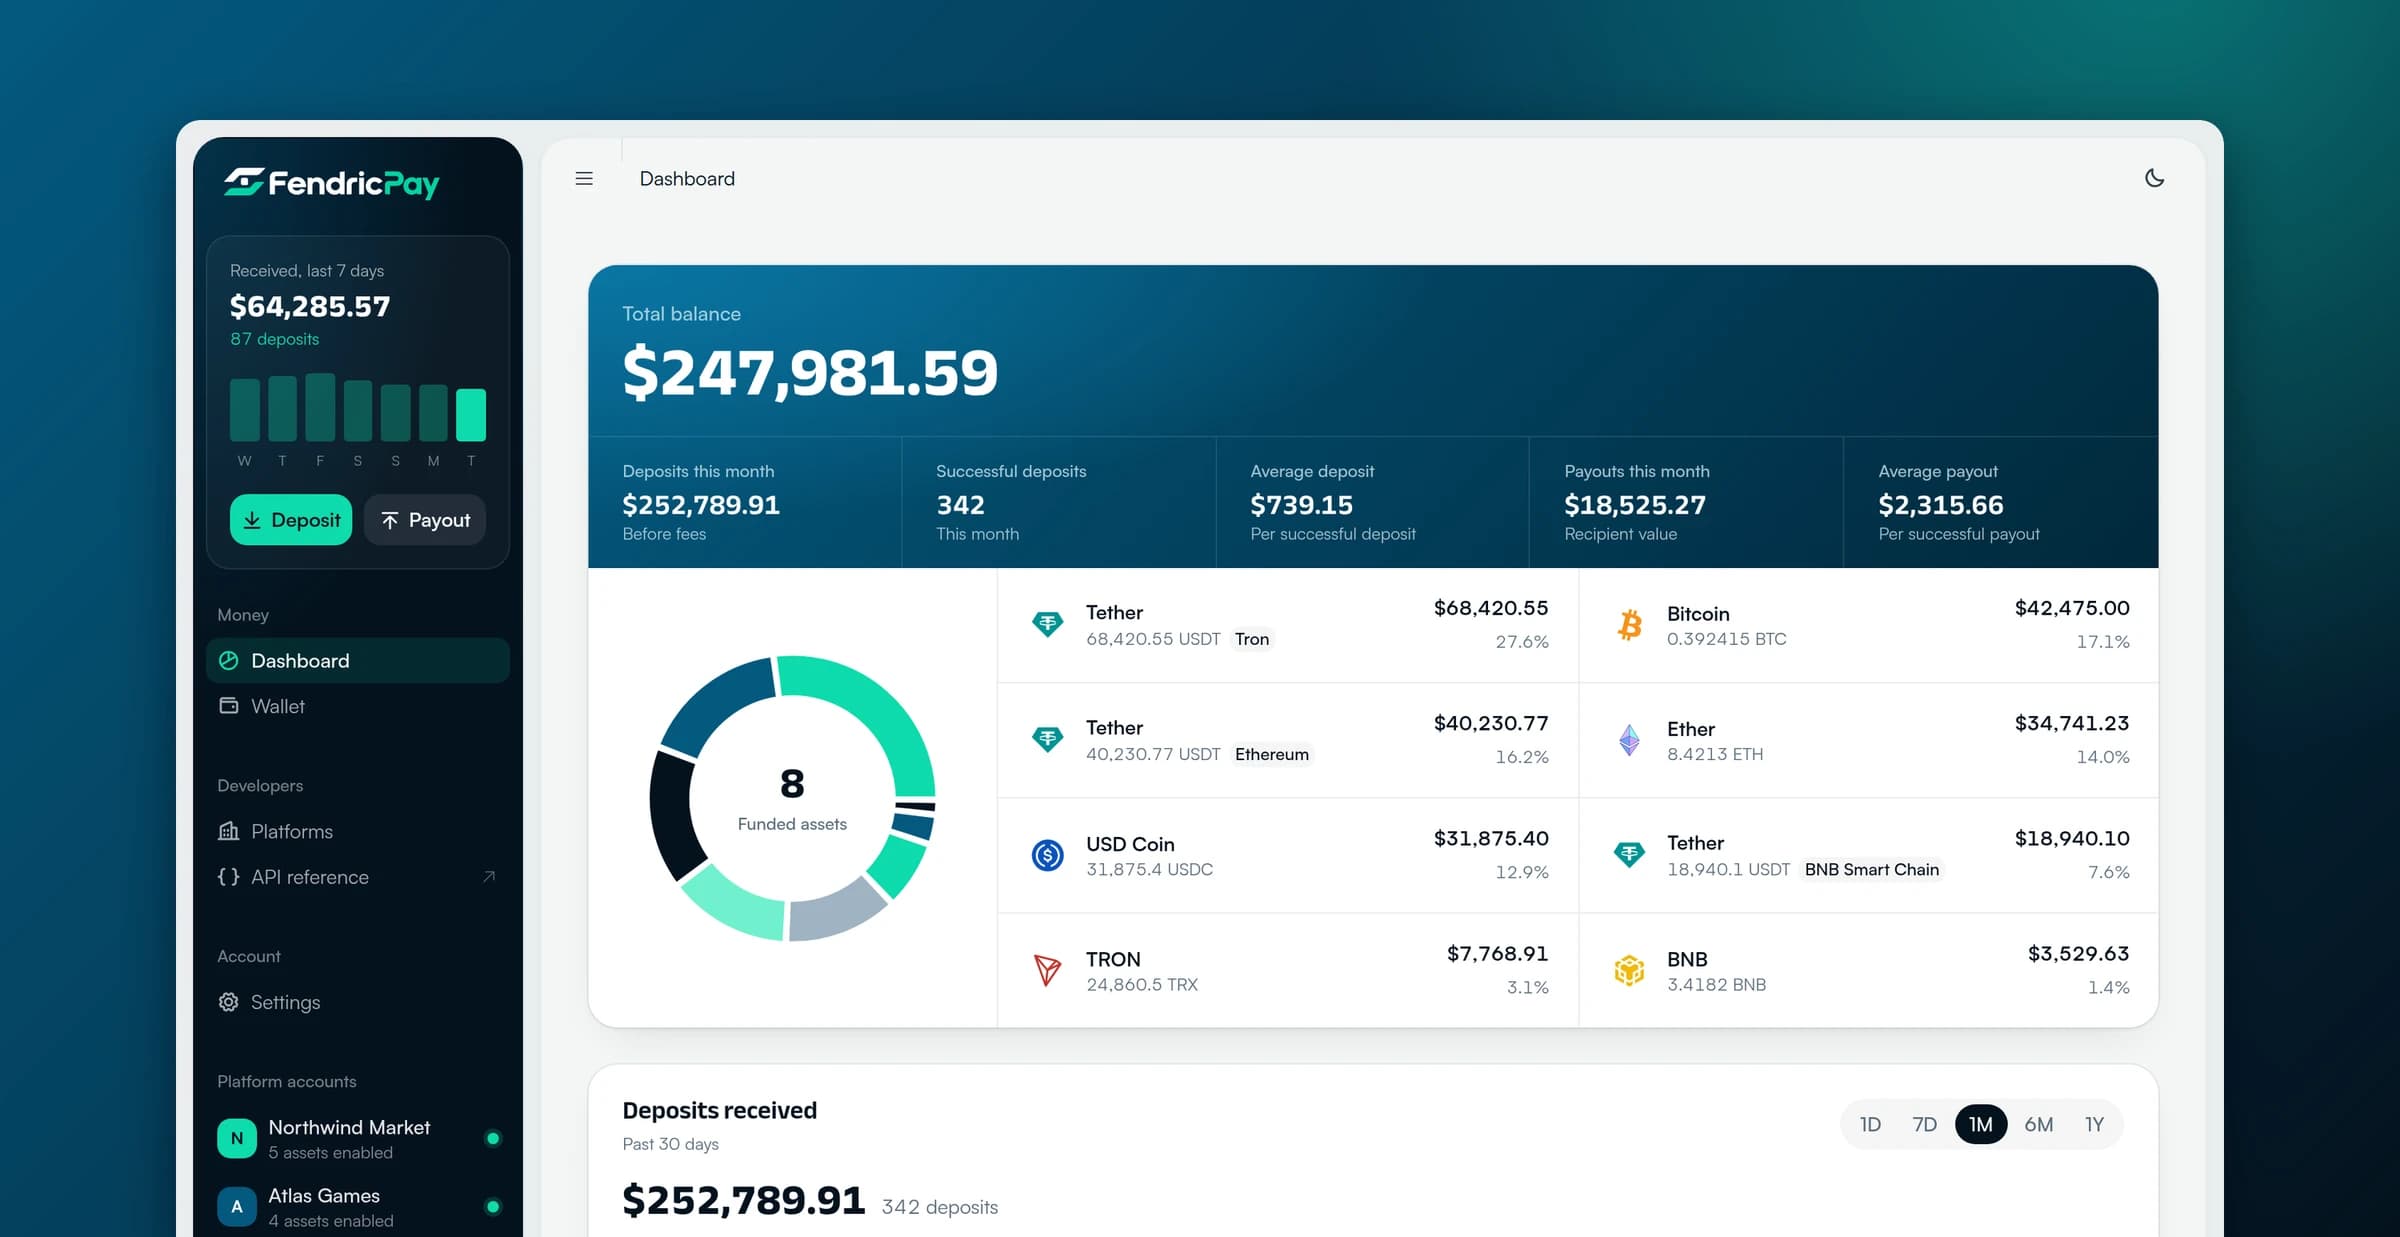Click the Northwind Market N avatar
The image size is (2400, 1237).
click(237, 1139)
